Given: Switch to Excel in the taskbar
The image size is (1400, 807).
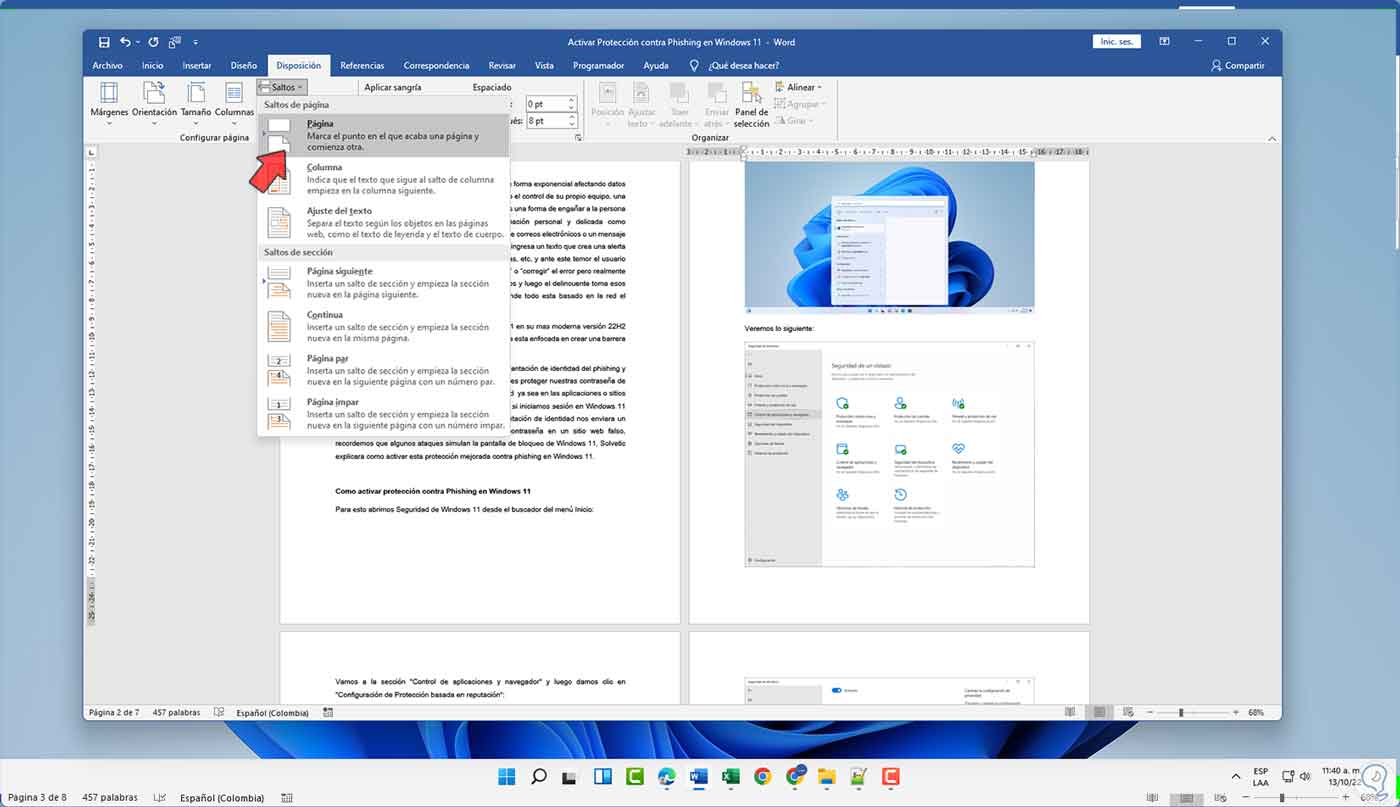Looking at the screenshot, I should (x=730, y=777).
